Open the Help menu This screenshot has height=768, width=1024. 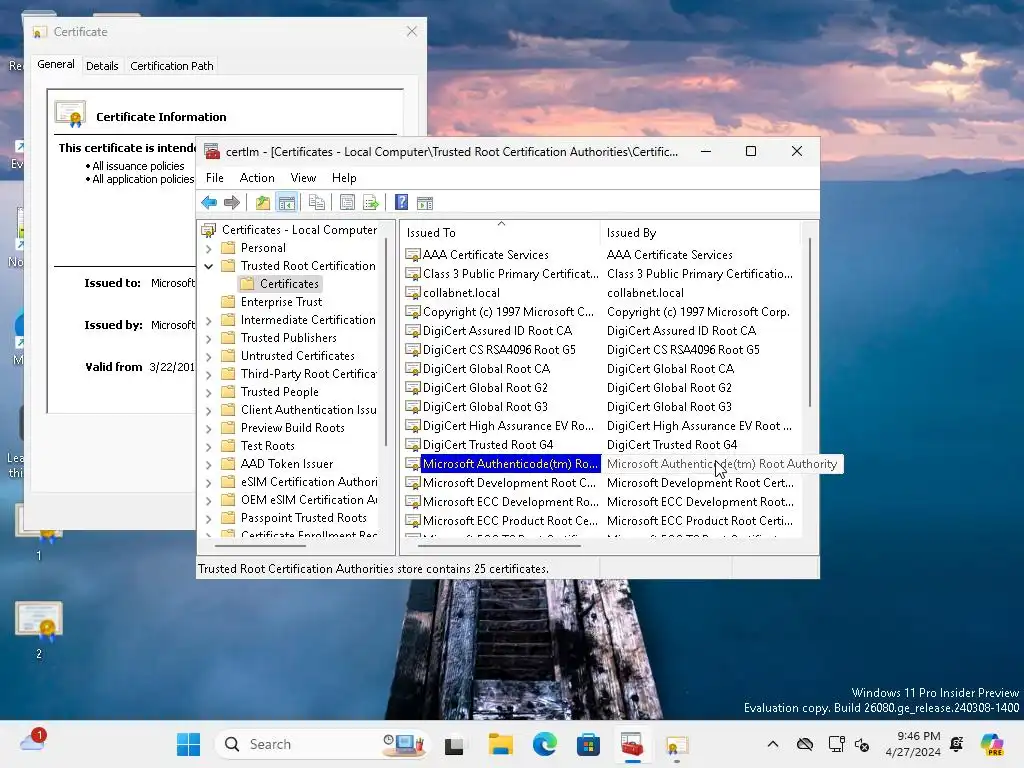pyautogui.click(x=344, y=178)
